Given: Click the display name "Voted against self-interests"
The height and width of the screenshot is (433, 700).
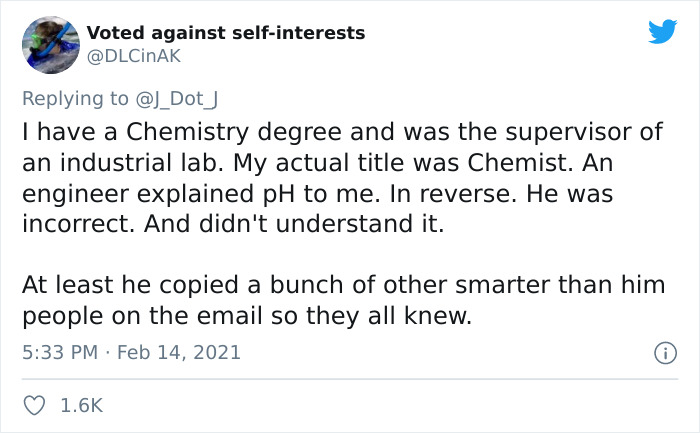Looking at the screenshot, I should click(225, 33).
